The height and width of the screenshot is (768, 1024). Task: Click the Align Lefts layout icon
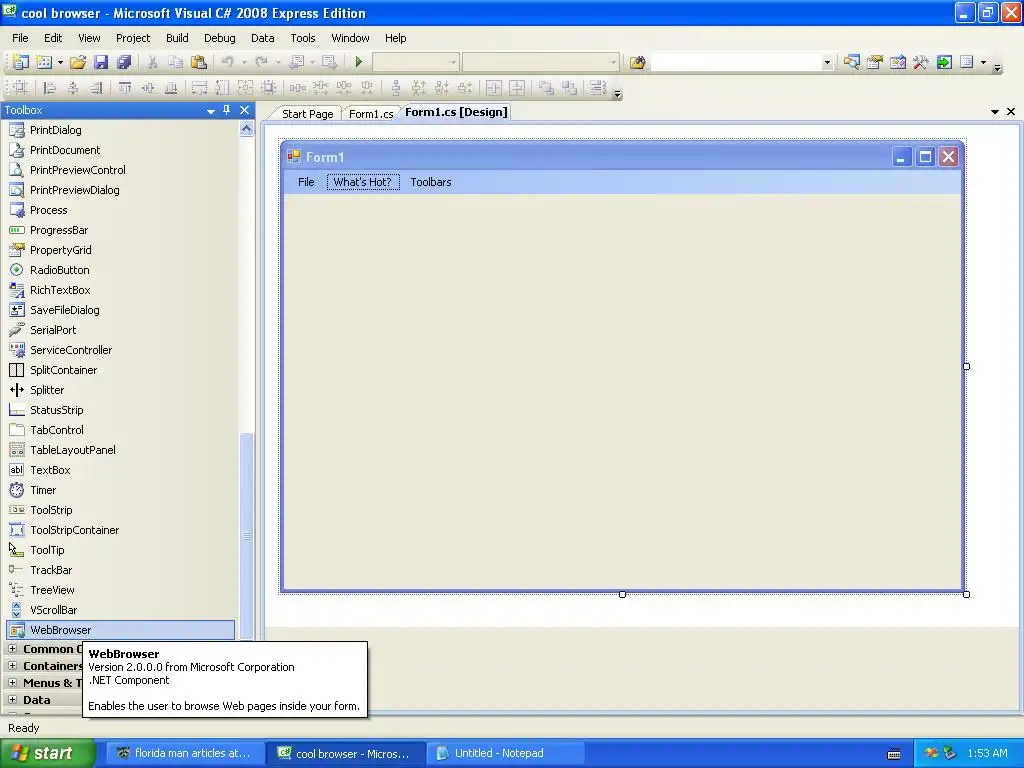(x=49, y=88)
